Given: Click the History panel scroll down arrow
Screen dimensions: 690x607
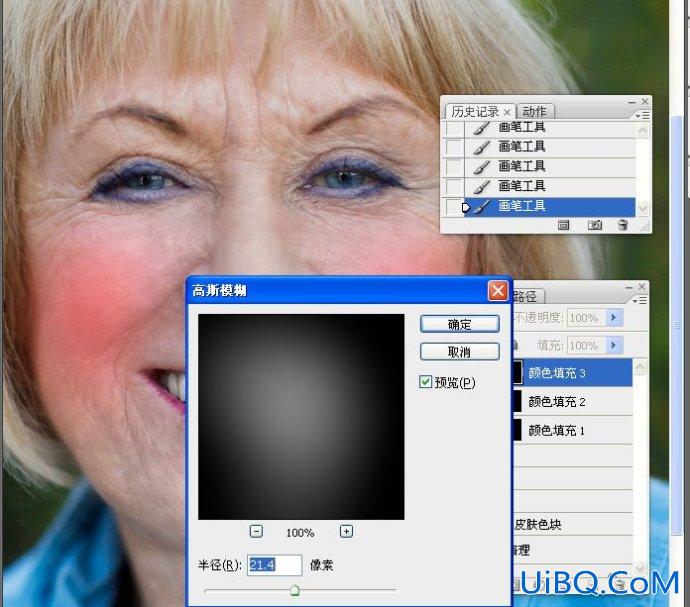Looking at the screenshot, I should click(x=642, y=208).
